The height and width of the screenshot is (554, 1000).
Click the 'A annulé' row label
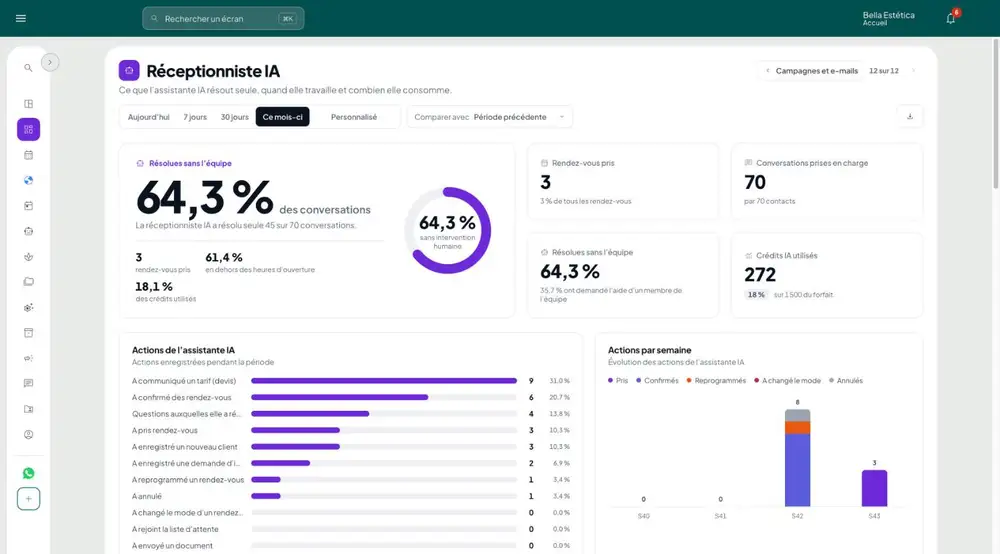(x=147, y=497)
